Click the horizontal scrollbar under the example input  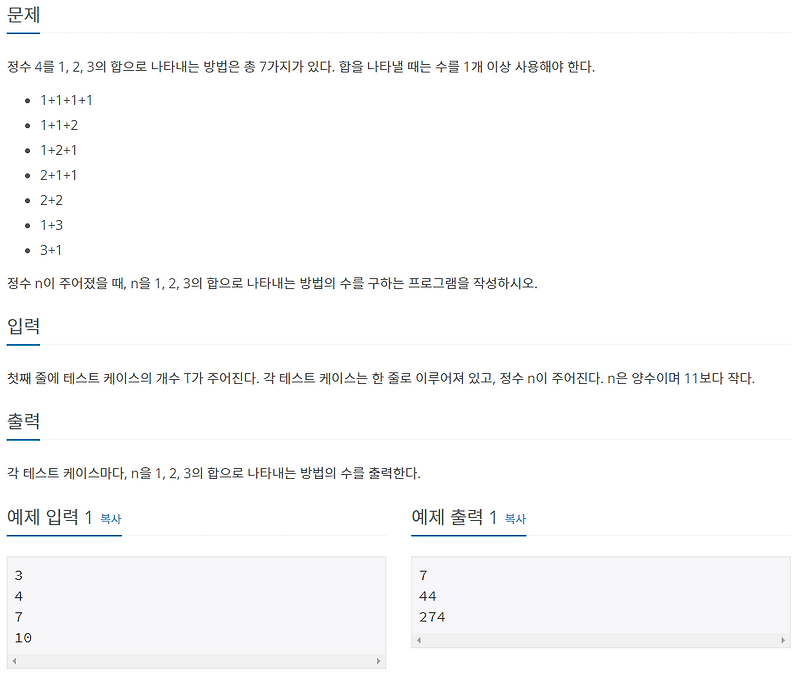click(195, 659)
